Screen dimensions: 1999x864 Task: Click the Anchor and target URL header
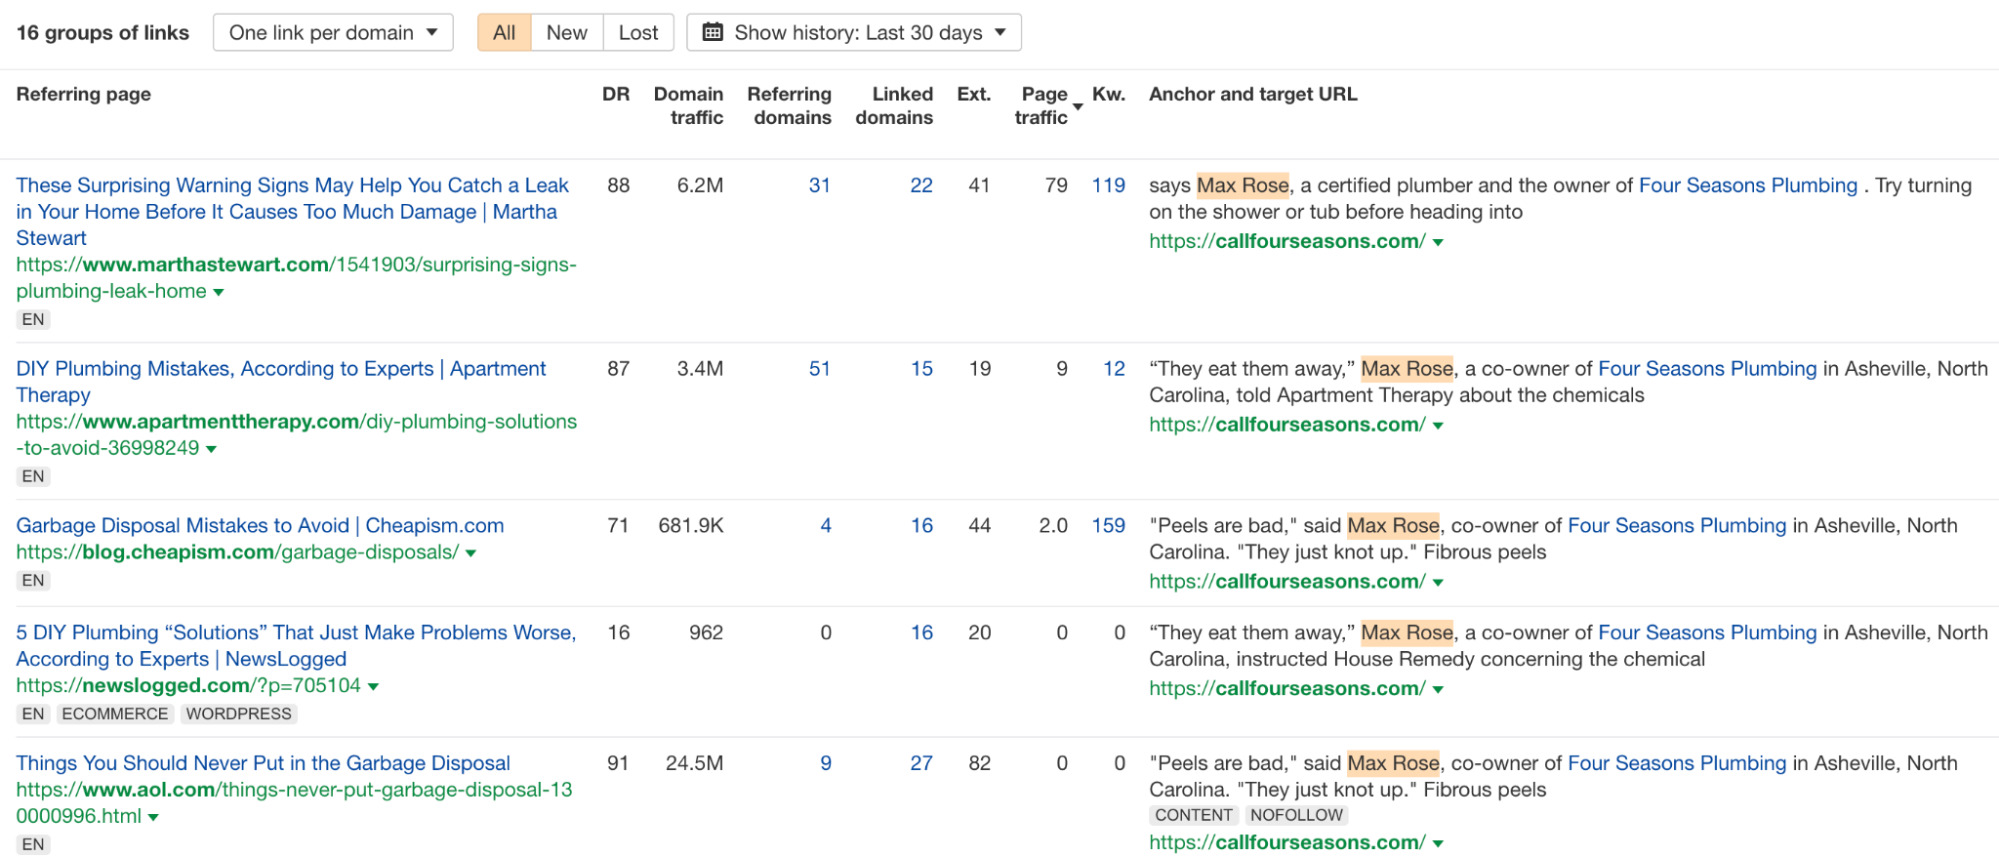(x=1253, y=94)
